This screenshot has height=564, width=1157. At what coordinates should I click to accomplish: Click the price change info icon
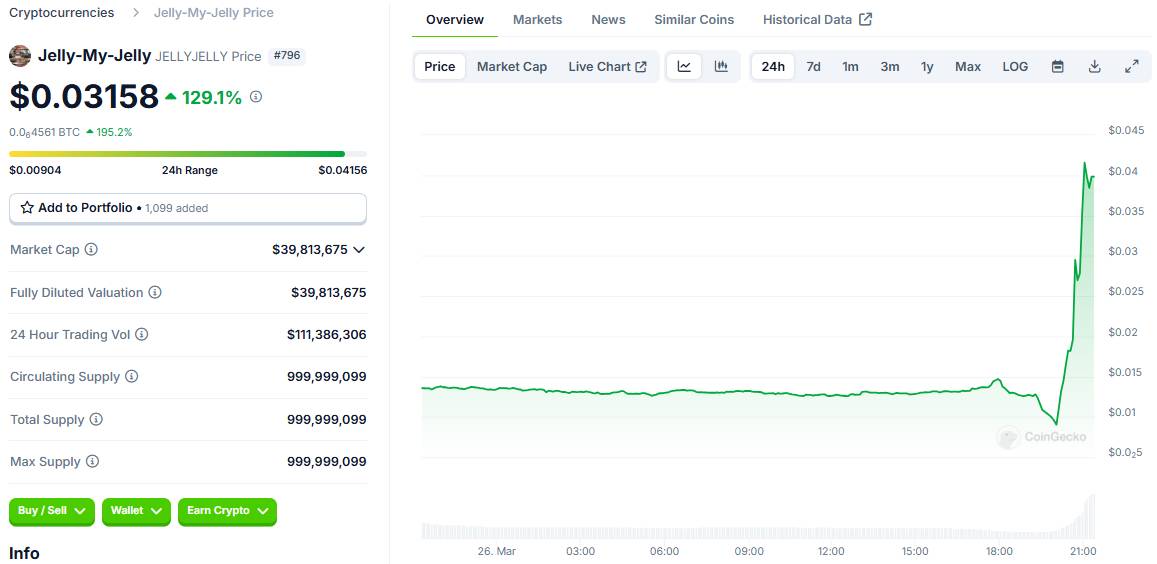click(255, 97)
